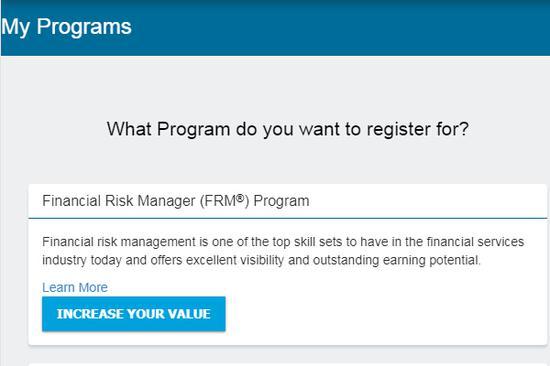Screen dimensions: 550x366
Task: Click the narrow gray strip along the left edge
Action: 3,211
